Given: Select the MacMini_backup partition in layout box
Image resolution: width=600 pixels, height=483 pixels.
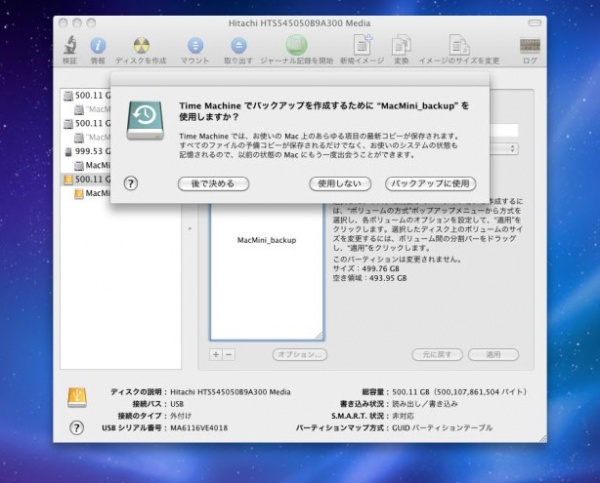Looking at the screenshot, I should point(267,272).
